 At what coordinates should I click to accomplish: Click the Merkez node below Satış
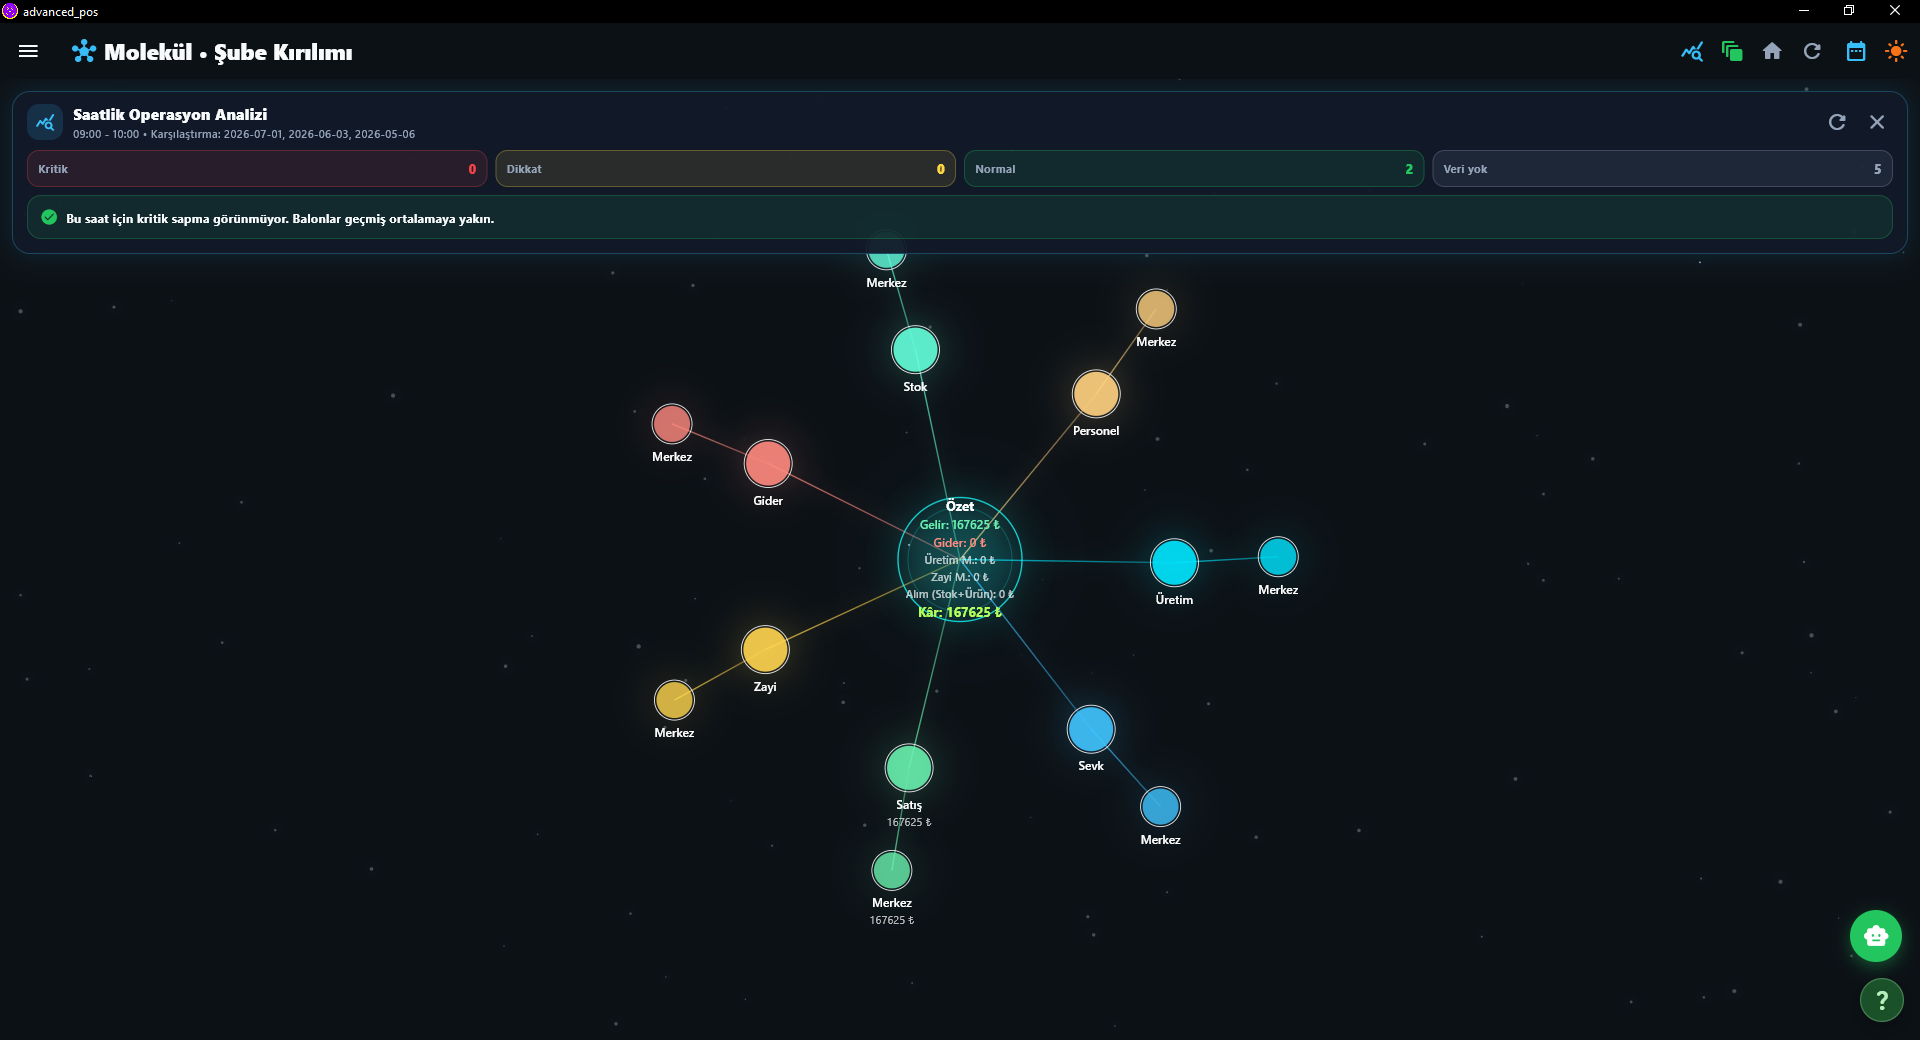892,870
